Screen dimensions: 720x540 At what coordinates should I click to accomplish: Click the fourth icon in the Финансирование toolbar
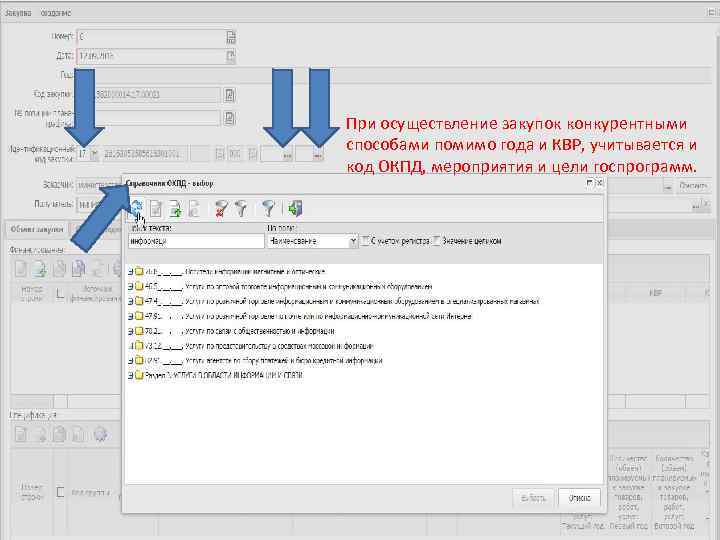pos(79,269)
